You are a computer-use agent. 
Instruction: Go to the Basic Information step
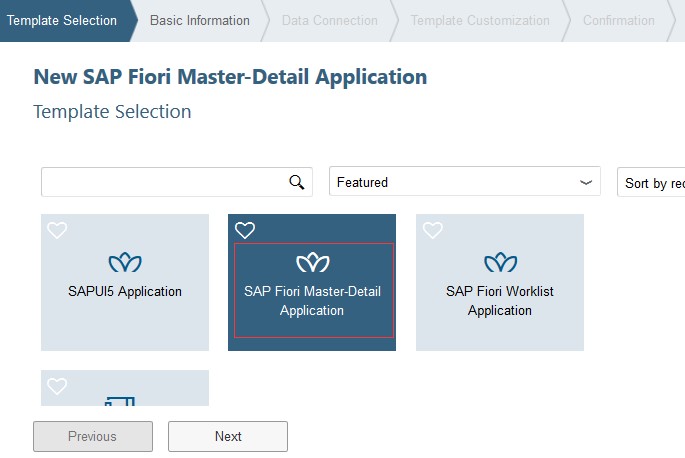(200, 21)
